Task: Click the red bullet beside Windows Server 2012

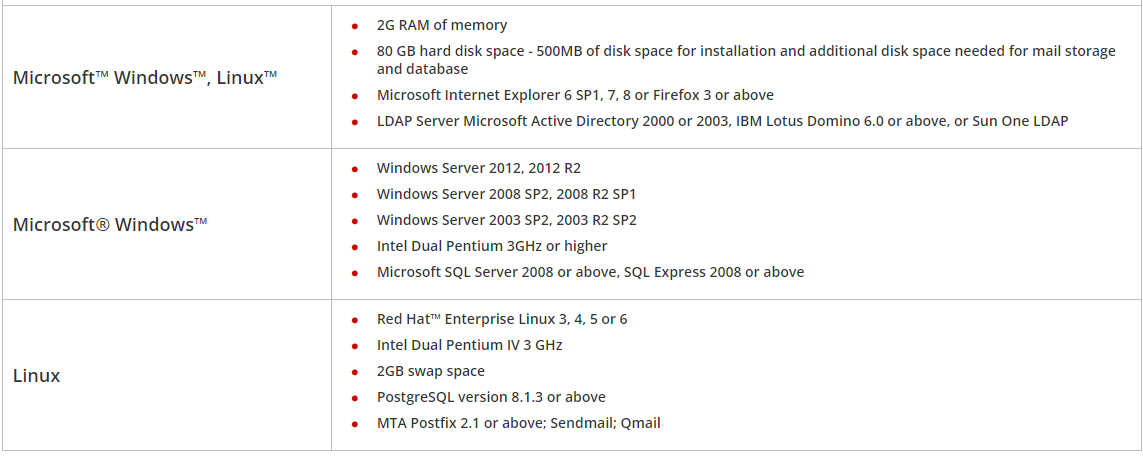Action: [x=355, y=169]
